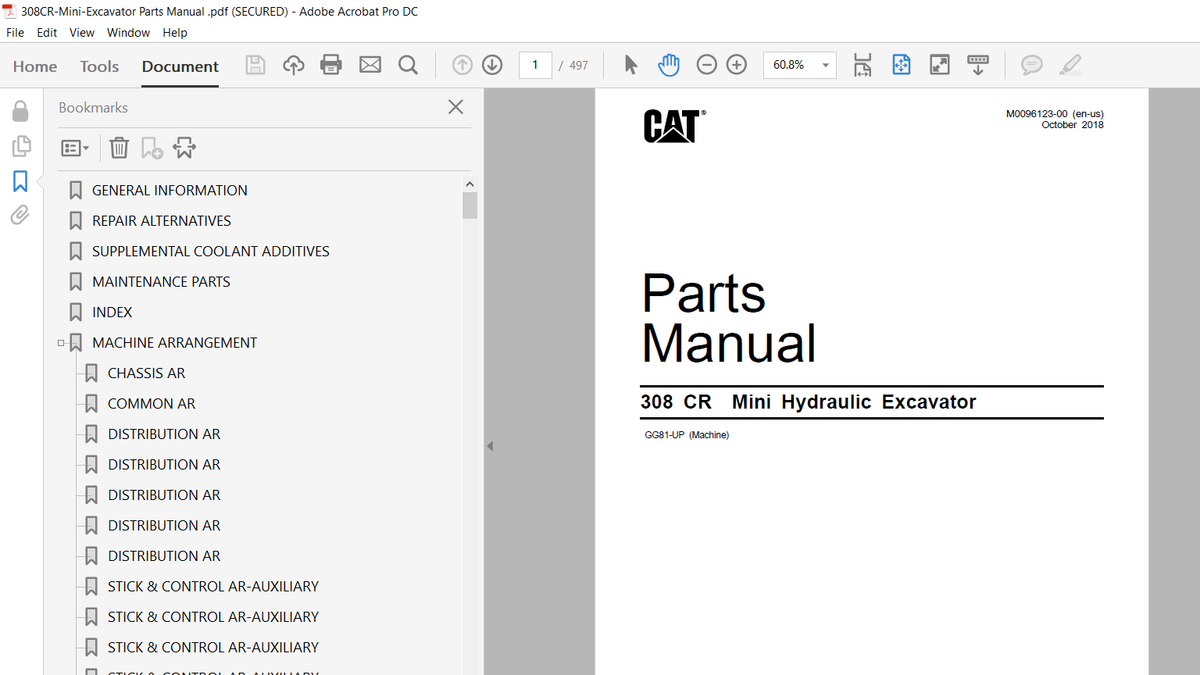Switch to the Tools tab
1200x675 pixels.
pyautogui.click(x=99, y=66)
